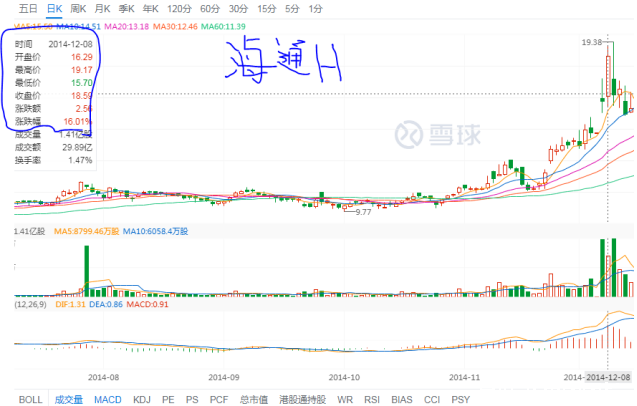Click the 2014-09 date axis label
637x406 pixels.
pos(224,377)
